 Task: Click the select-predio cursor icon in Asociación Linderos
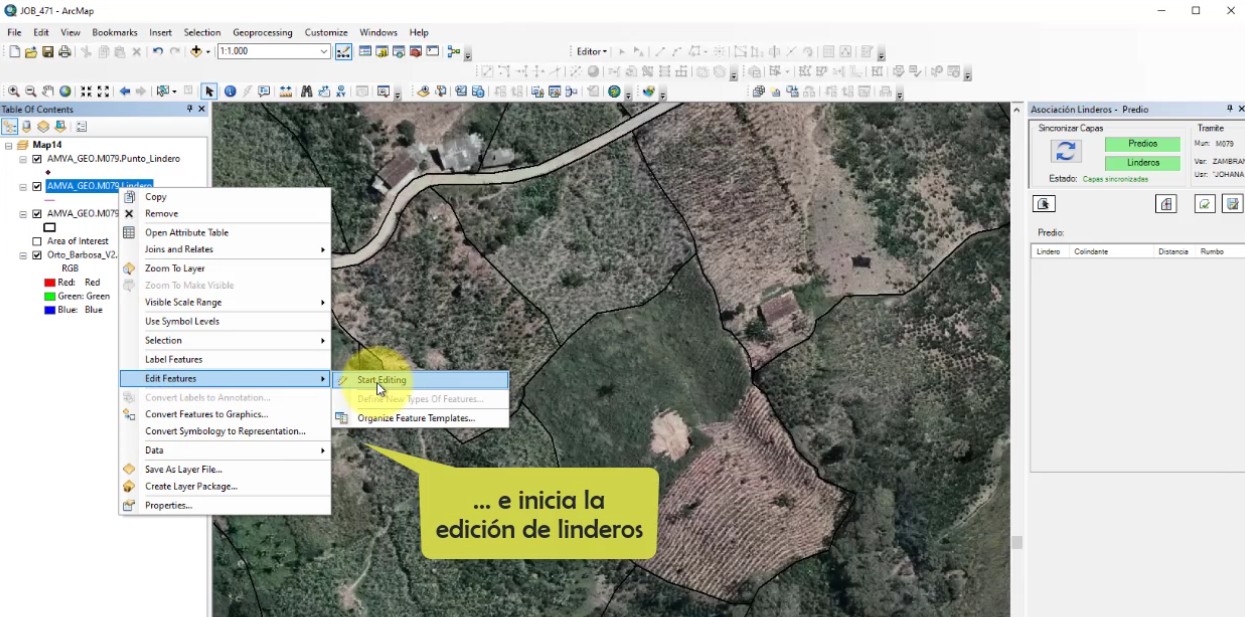pyautogui.click(x=1044, y=204)
